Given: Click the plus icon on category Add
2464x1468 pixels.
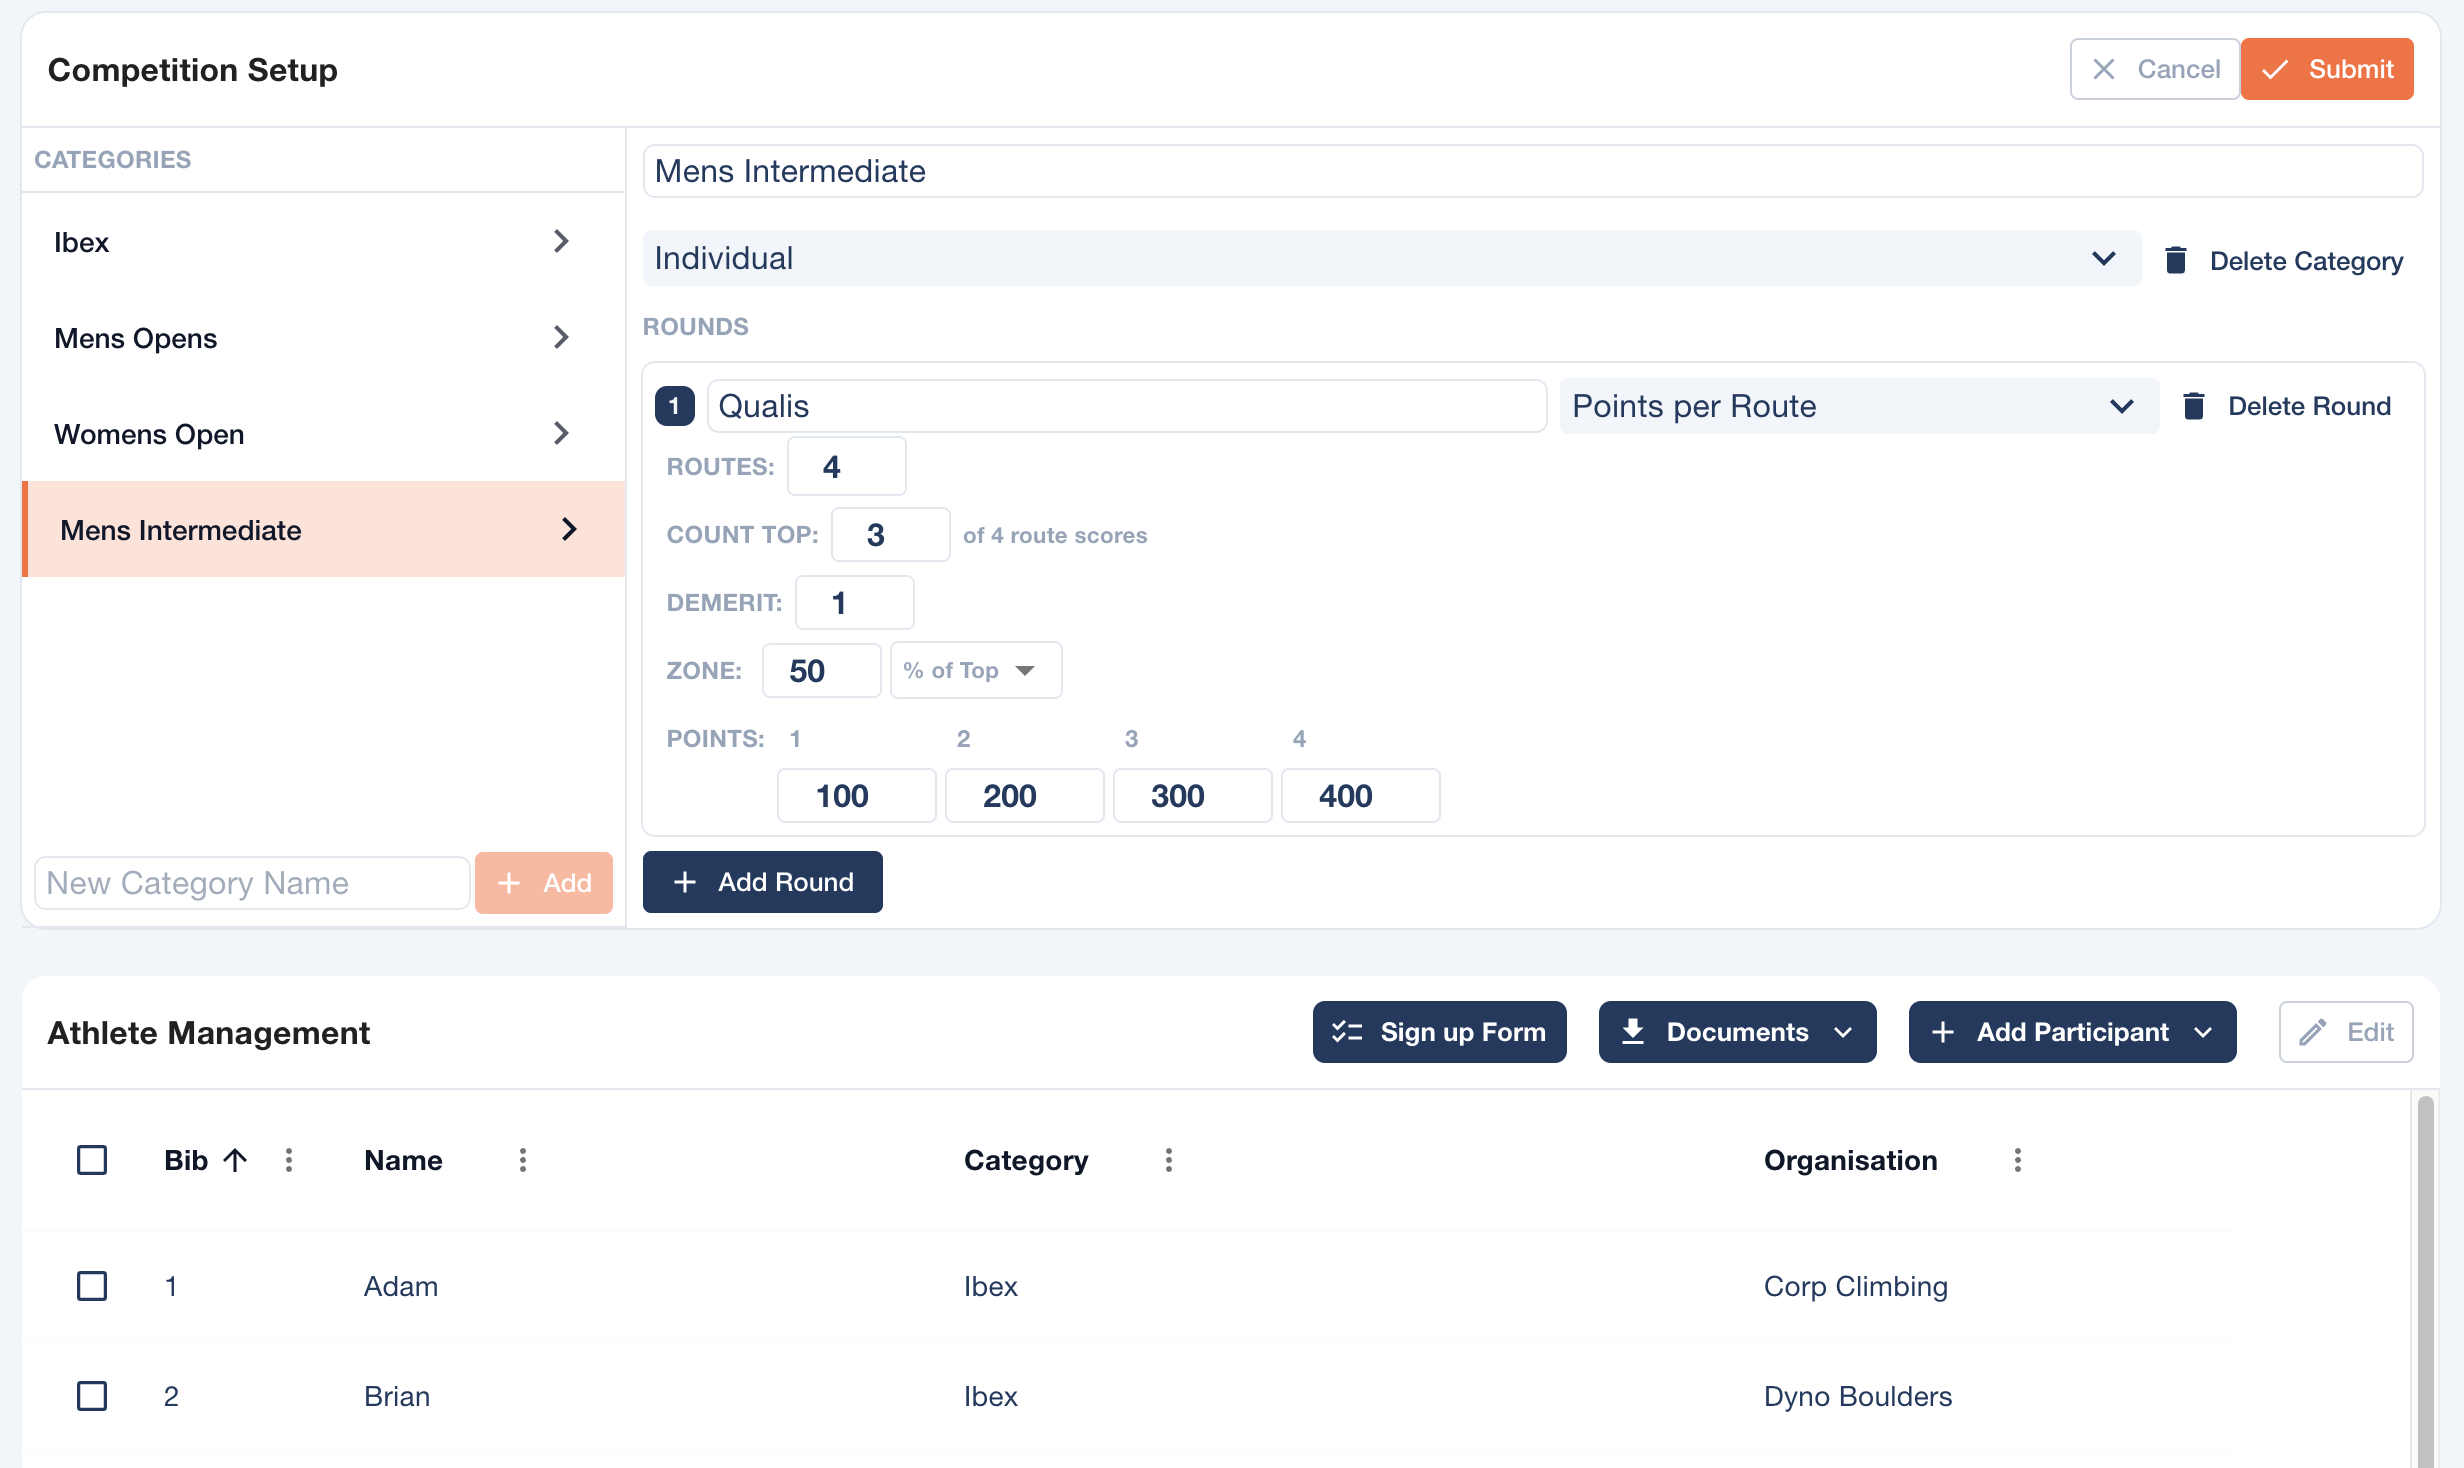Looking at the screenshot, I should click(509, 883).
